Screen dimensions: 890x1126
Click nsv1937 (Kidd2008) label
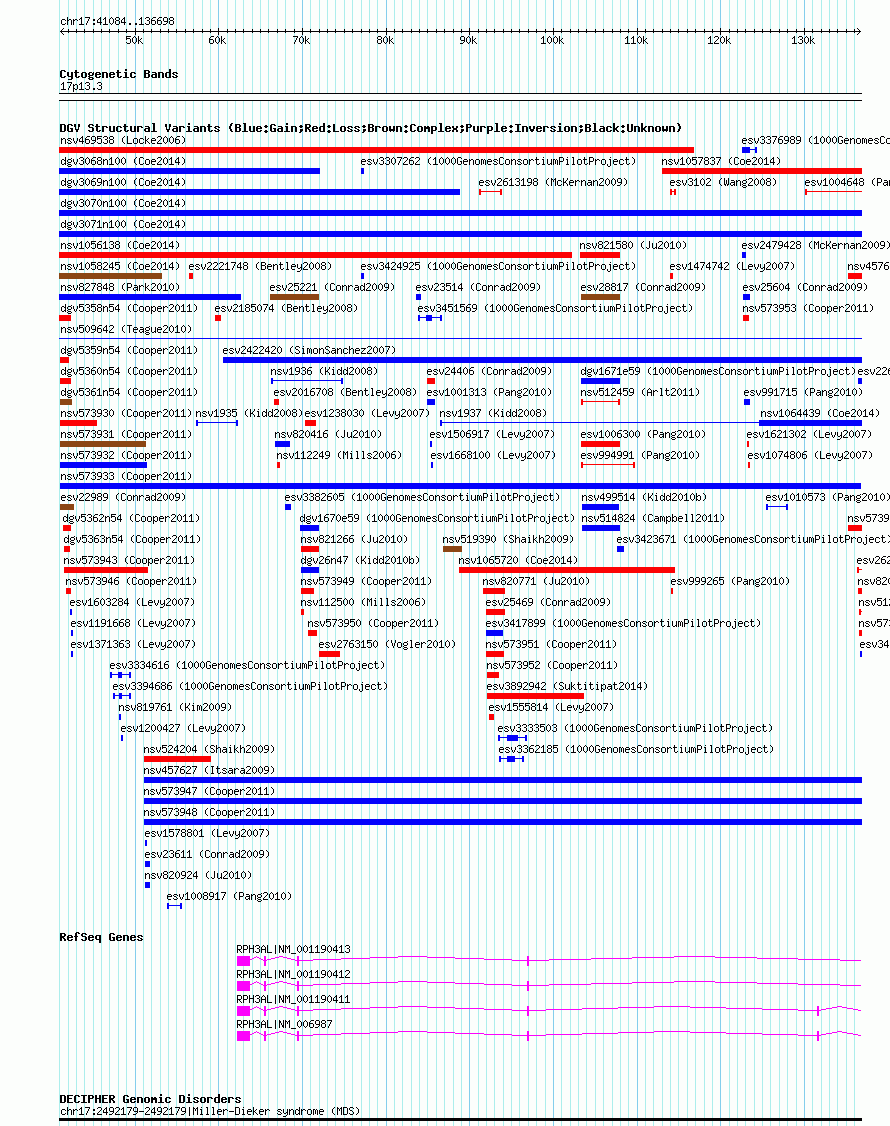point(493,413)
